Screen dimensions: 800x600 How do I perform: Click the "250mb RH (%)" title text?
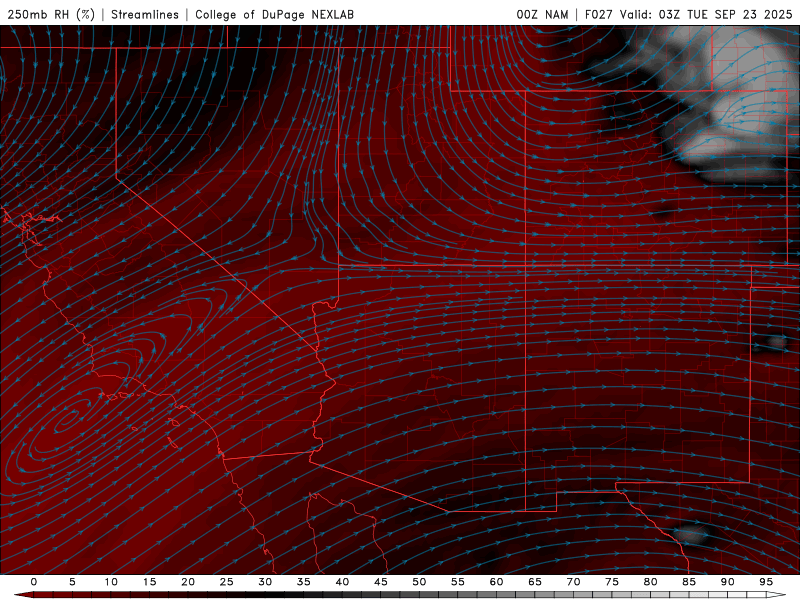pyautogui.click(x=51, y=14)
